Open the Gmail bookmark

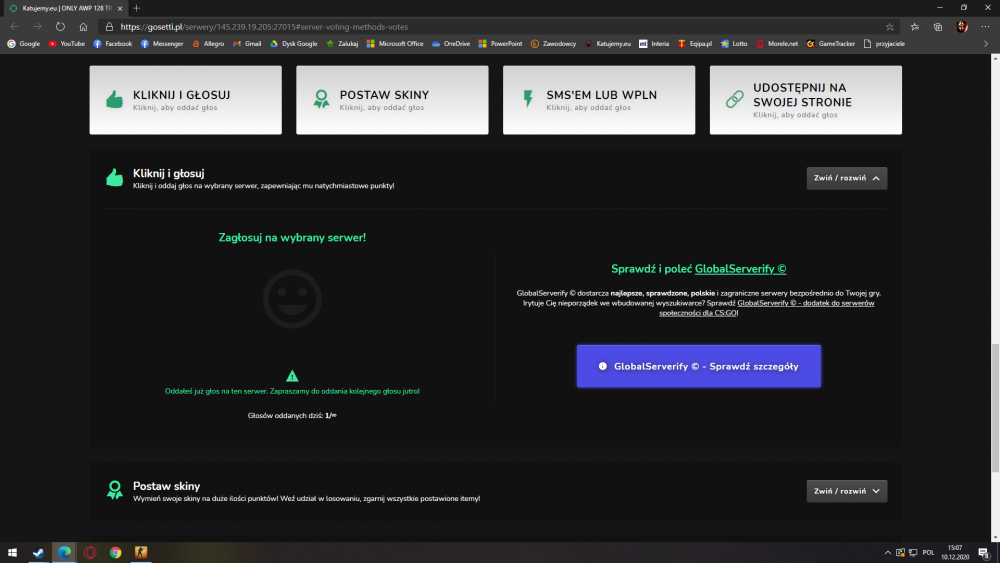tap(247, 44)
